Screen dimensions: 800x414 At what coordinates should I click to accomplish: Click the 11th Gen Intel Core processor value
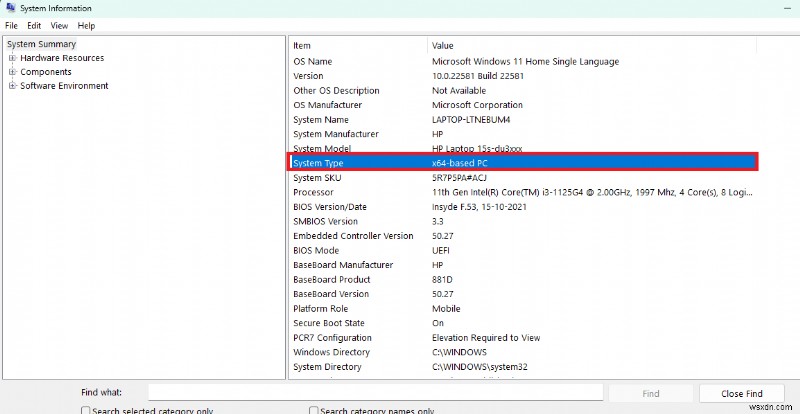pyautogui.click(x=592, y=192)
